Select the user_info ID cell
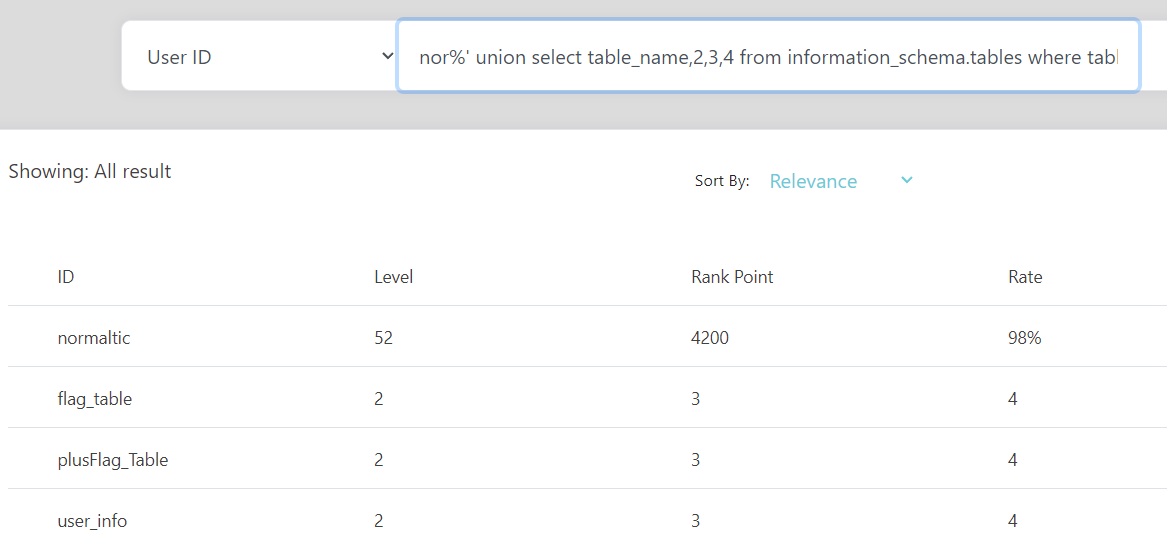This screenshot has width=1167, height=551. (x=92, y=521)
